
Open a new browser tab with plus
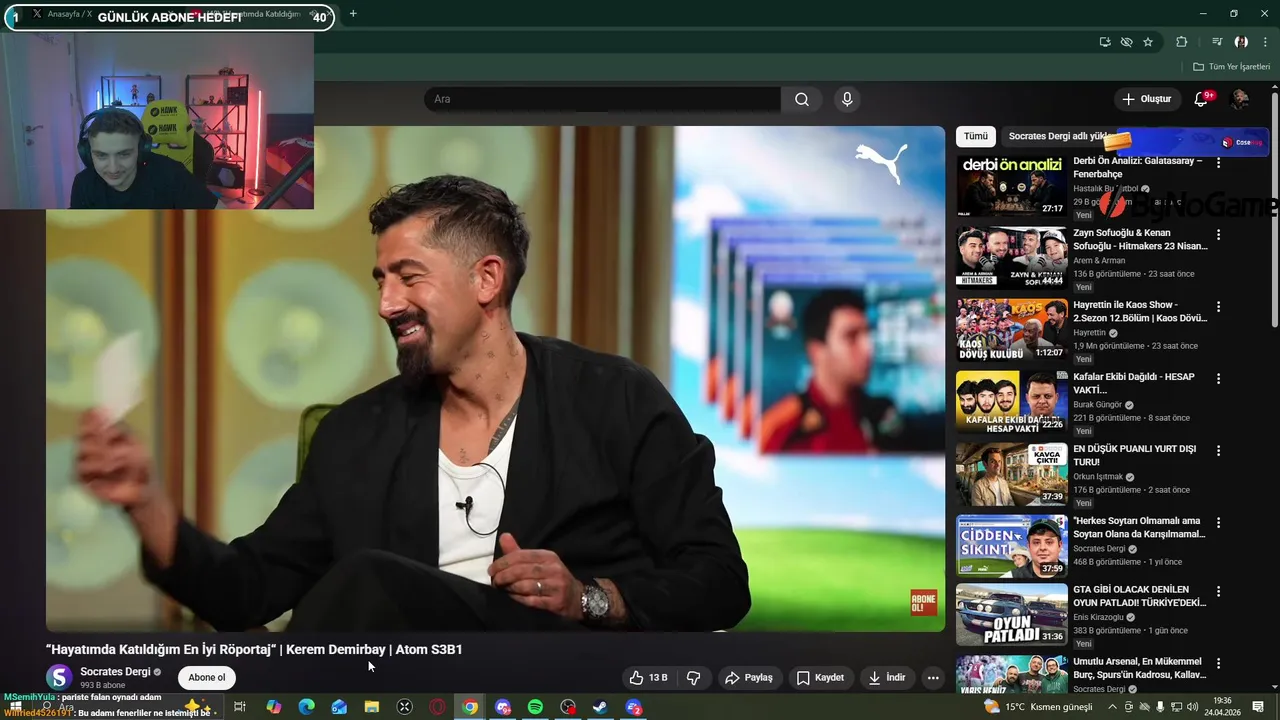(353, 14)
